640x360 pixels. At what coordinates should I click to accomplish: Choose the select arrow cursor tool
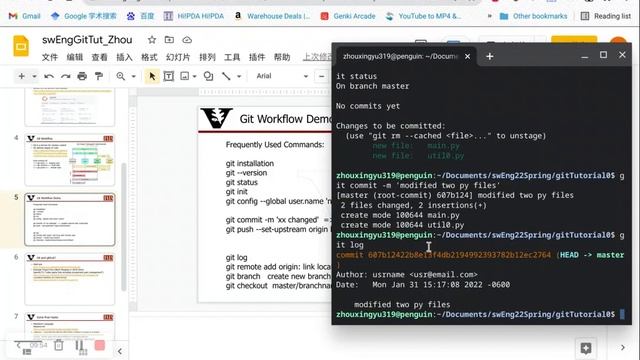coord(152,76)
